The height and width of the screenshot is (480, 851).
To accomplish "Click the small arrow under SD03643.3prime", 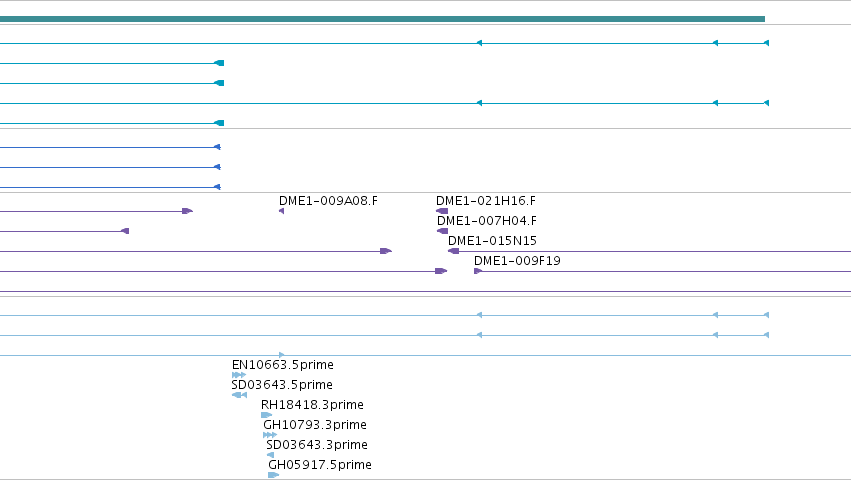I will pyautogui.click(x=270, y=455).
